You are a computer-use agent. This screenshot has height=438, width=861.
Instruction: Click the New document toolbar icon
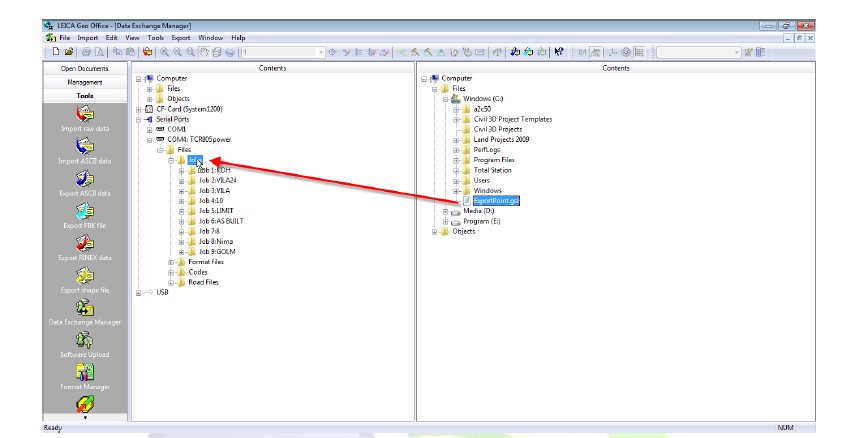(55, 52)
